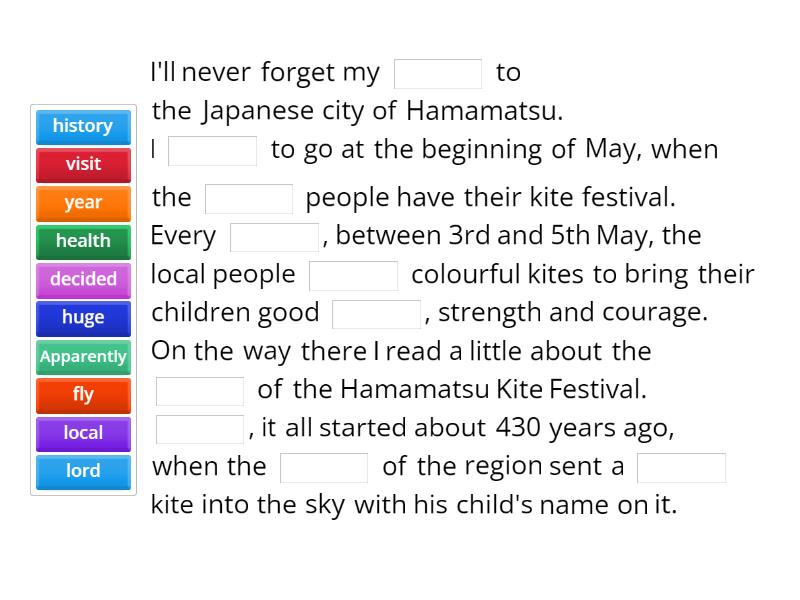The image size is (800, 600).
Task: Select the blue 'huge' tile
Action: click(83, 318)
